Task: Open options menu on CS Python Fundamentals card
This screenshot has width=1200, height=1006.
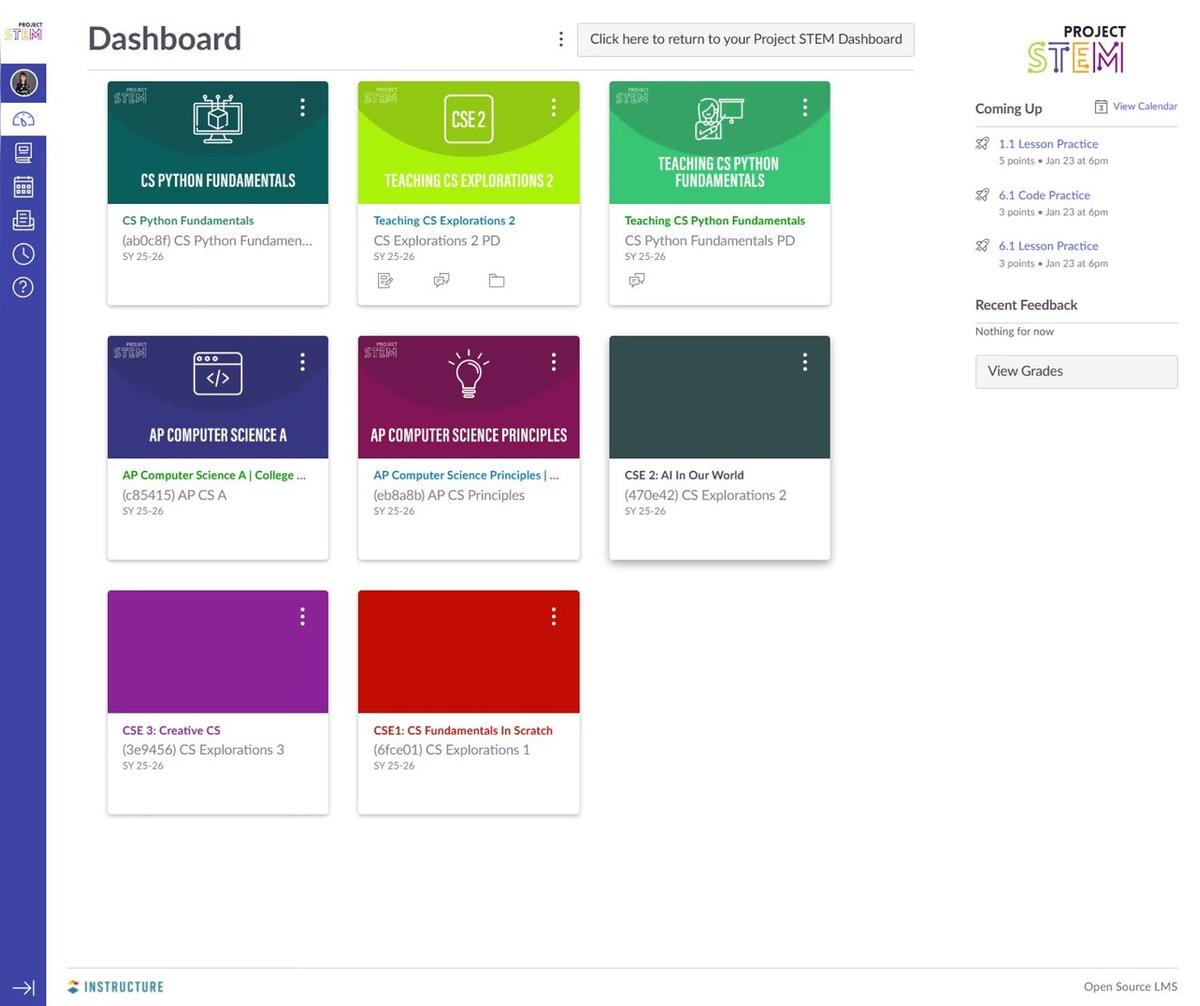Action: pos(302,107)
